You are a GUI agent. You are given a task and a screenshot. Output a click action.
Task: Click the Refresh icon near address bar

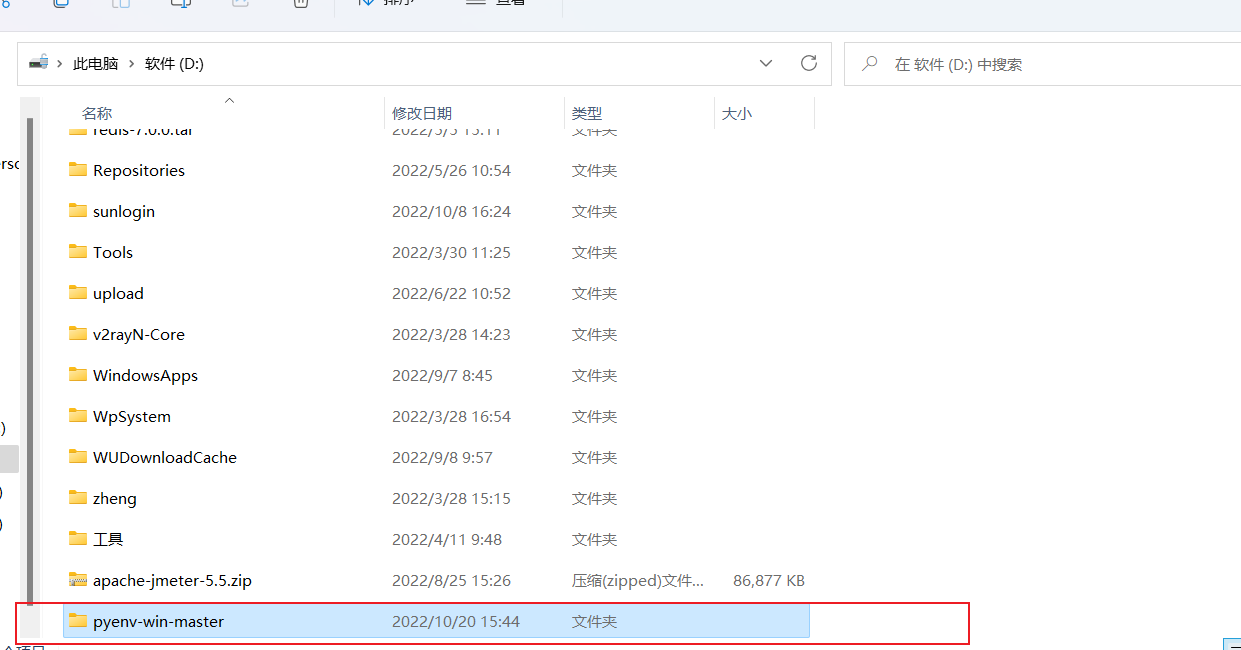tap(809, 63)
